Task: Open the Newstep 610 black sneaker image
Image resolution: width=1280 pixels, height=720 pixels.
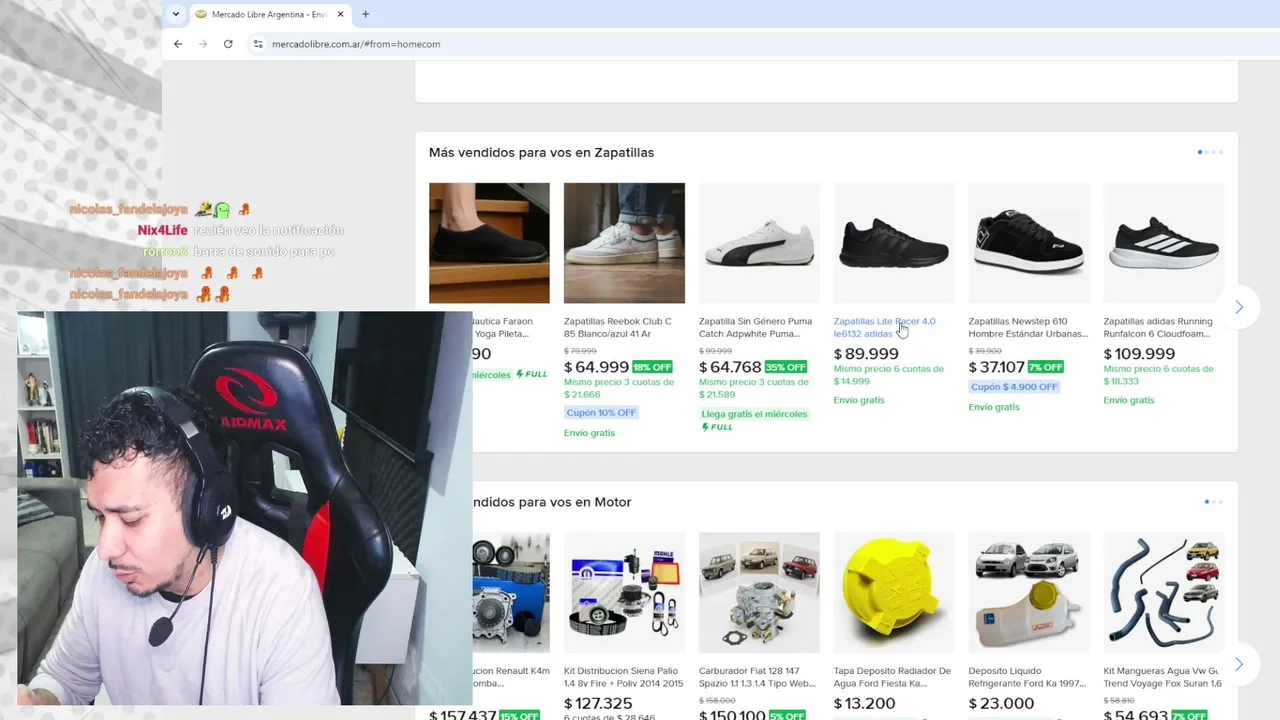Action: 1029,243
